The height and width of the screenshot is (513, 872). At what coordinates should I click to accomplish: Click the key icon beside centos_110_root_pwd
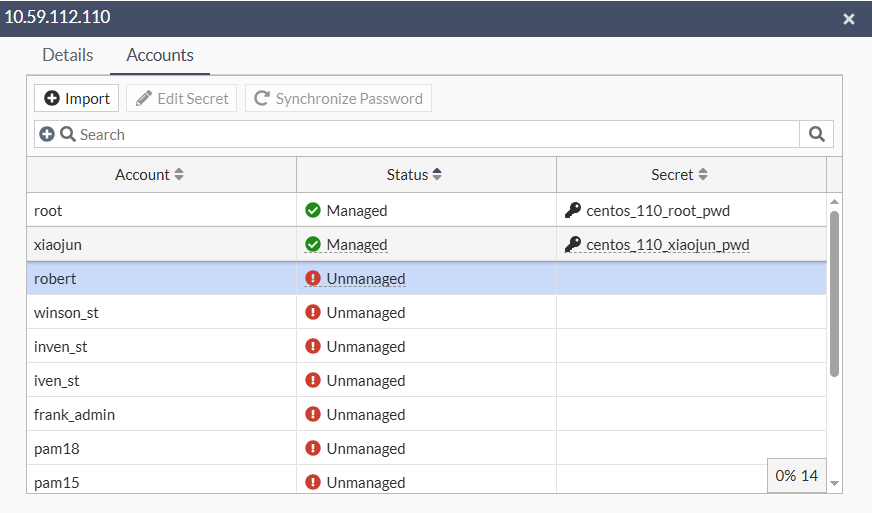573,210
